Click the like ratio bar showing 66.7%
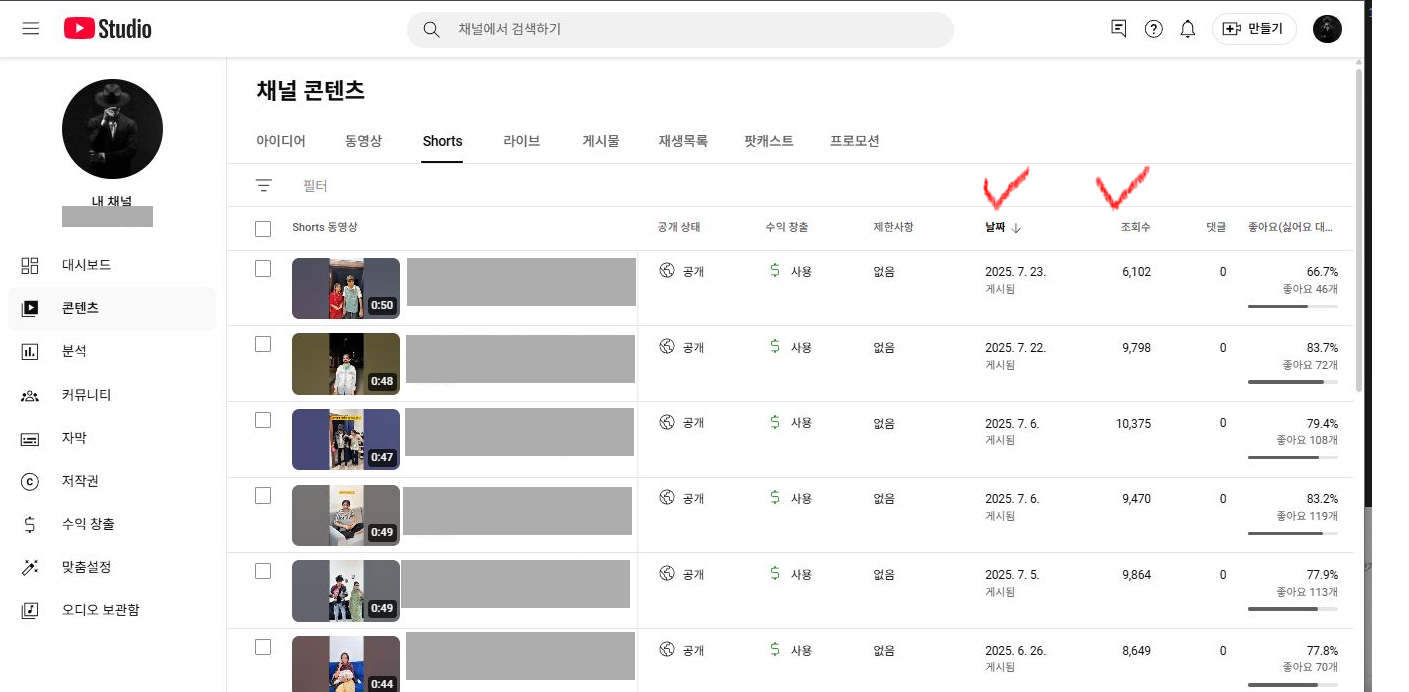 point(1292,306)
